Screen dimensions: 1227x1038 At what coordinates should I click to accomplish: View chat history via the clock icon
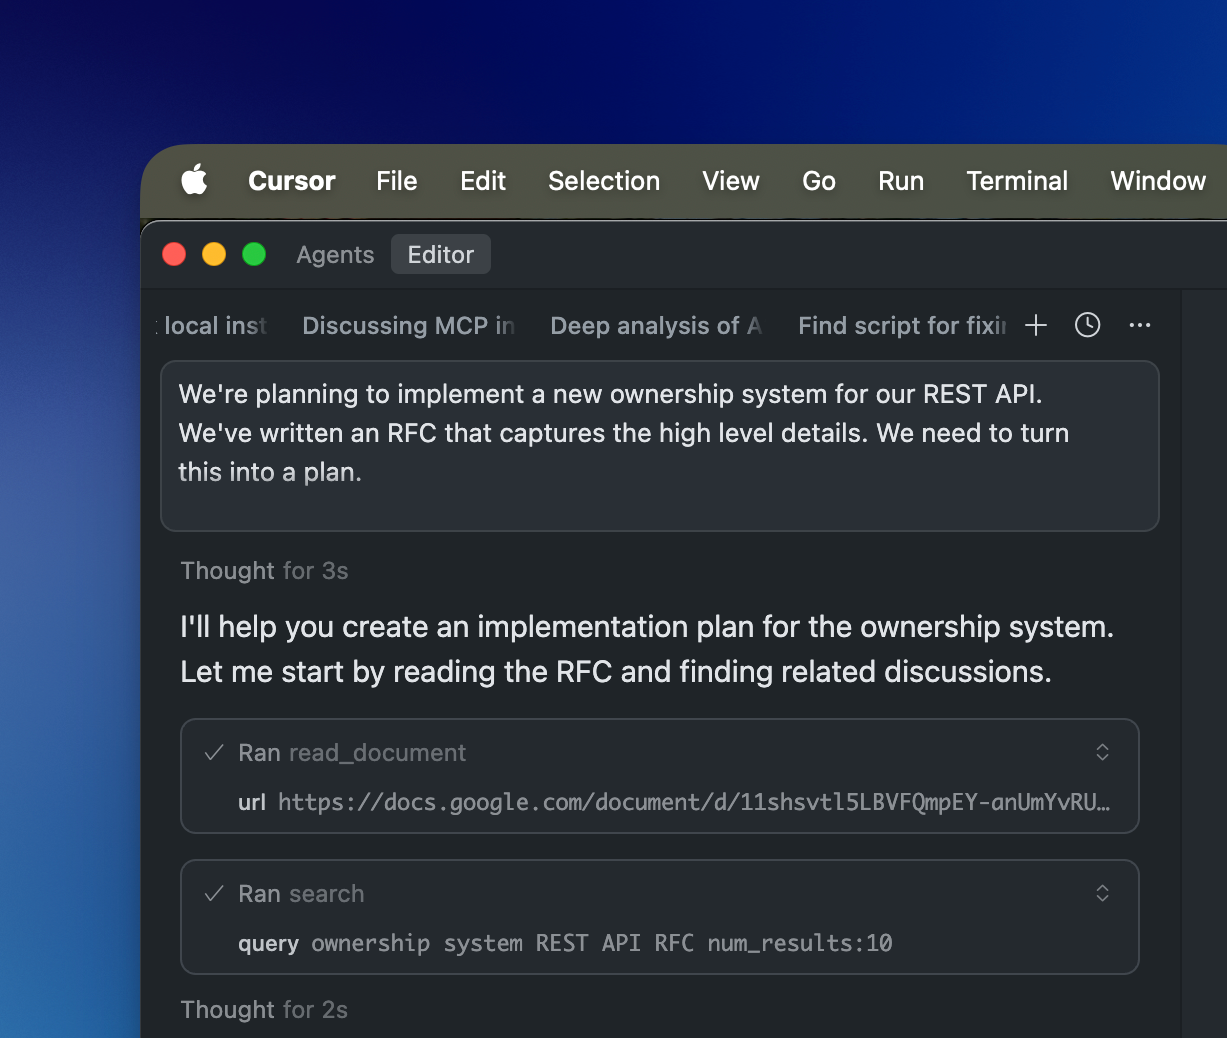pos(1087,325)
